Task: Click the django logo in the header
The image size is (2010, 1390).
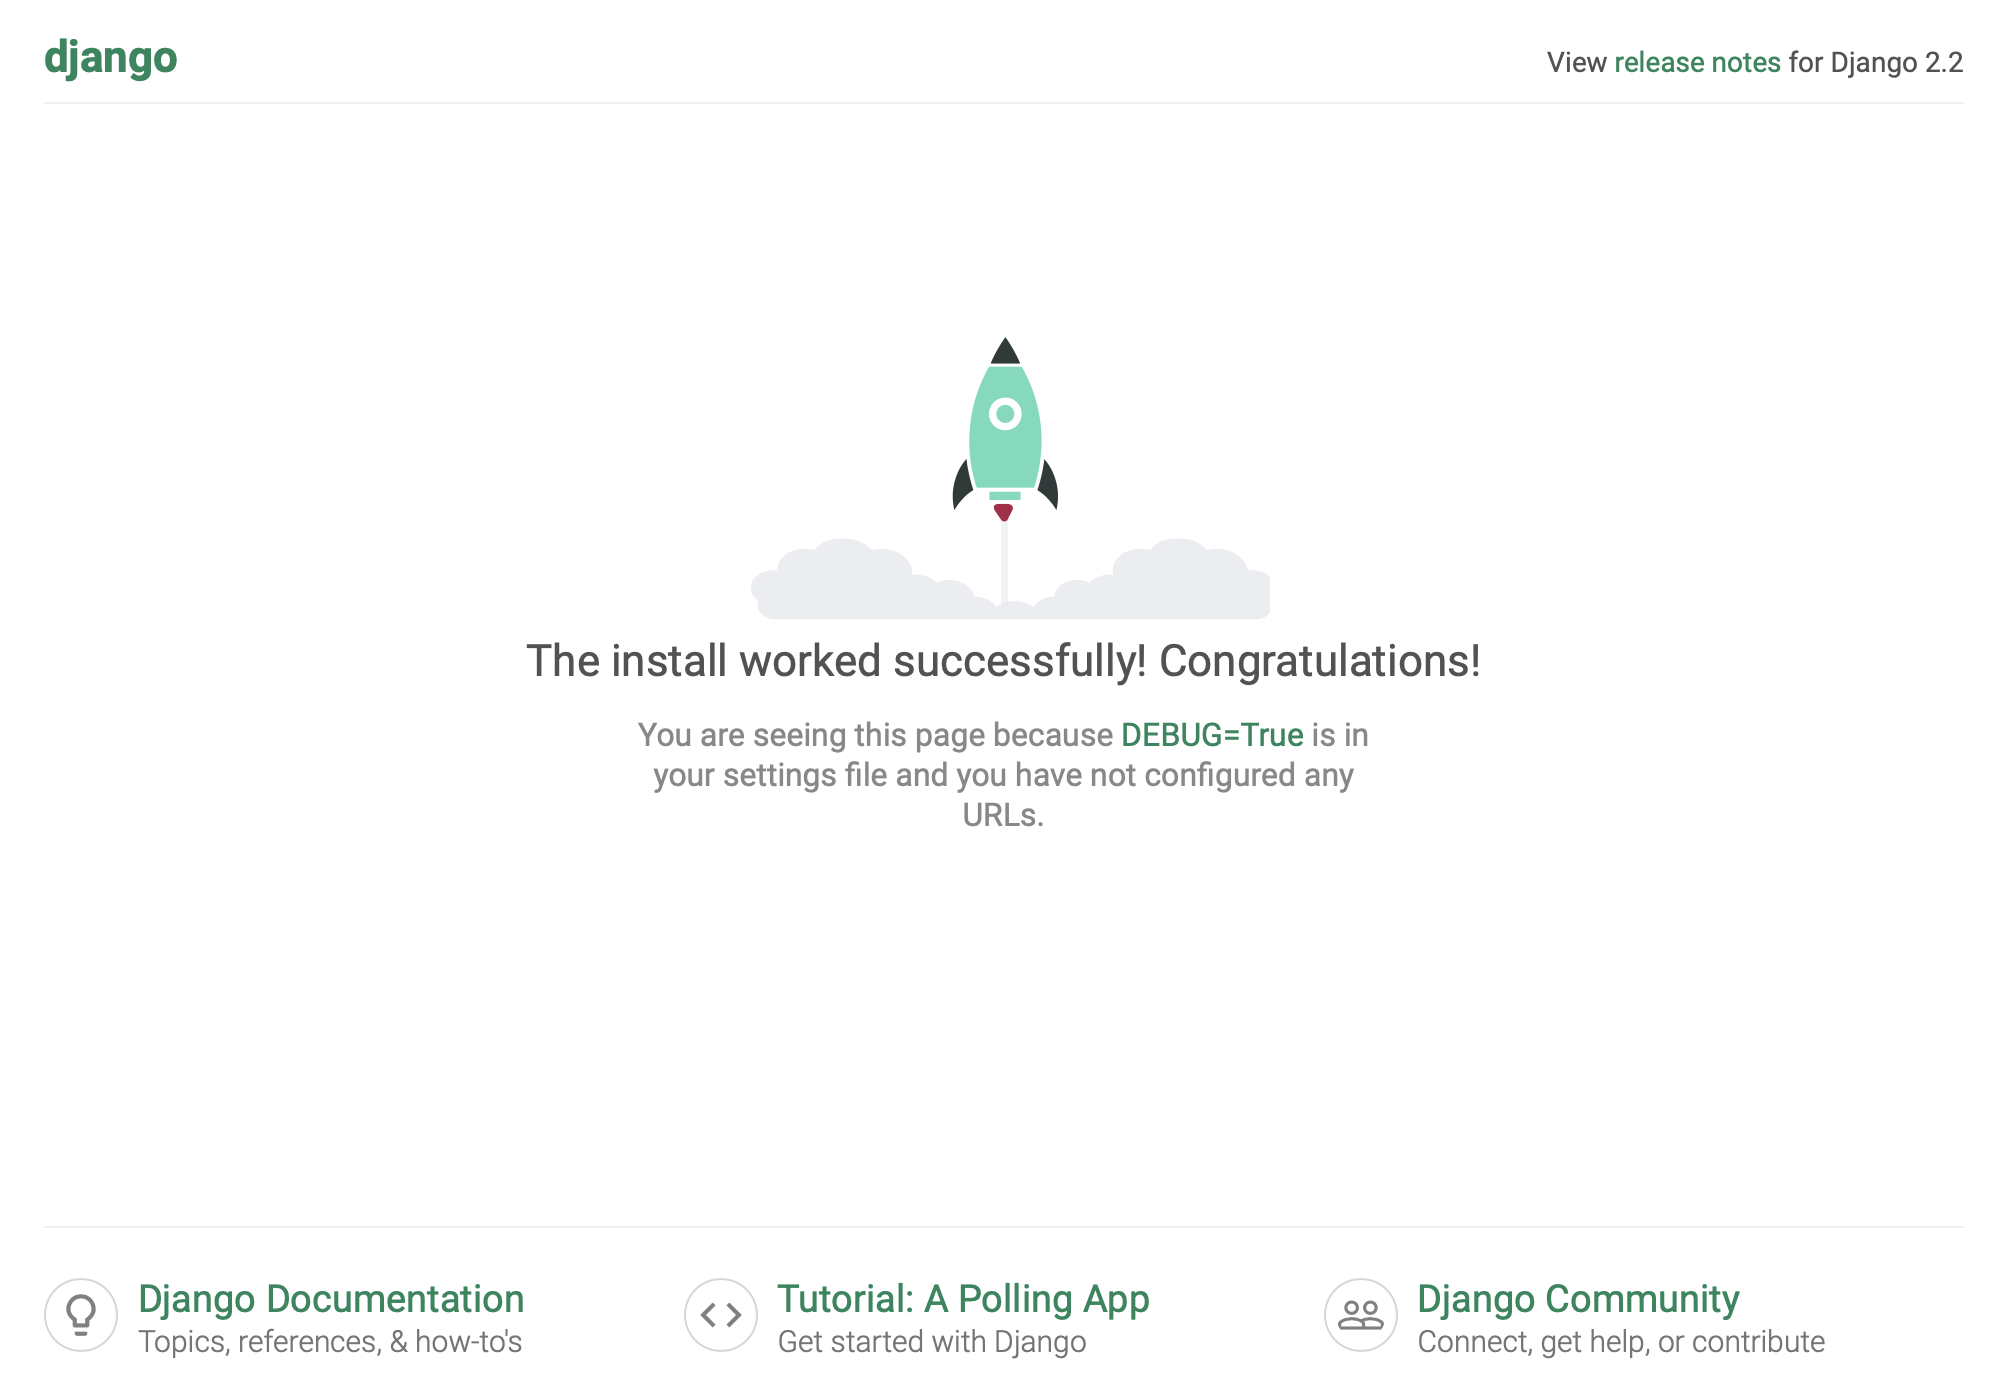Action: coord(111,59)
